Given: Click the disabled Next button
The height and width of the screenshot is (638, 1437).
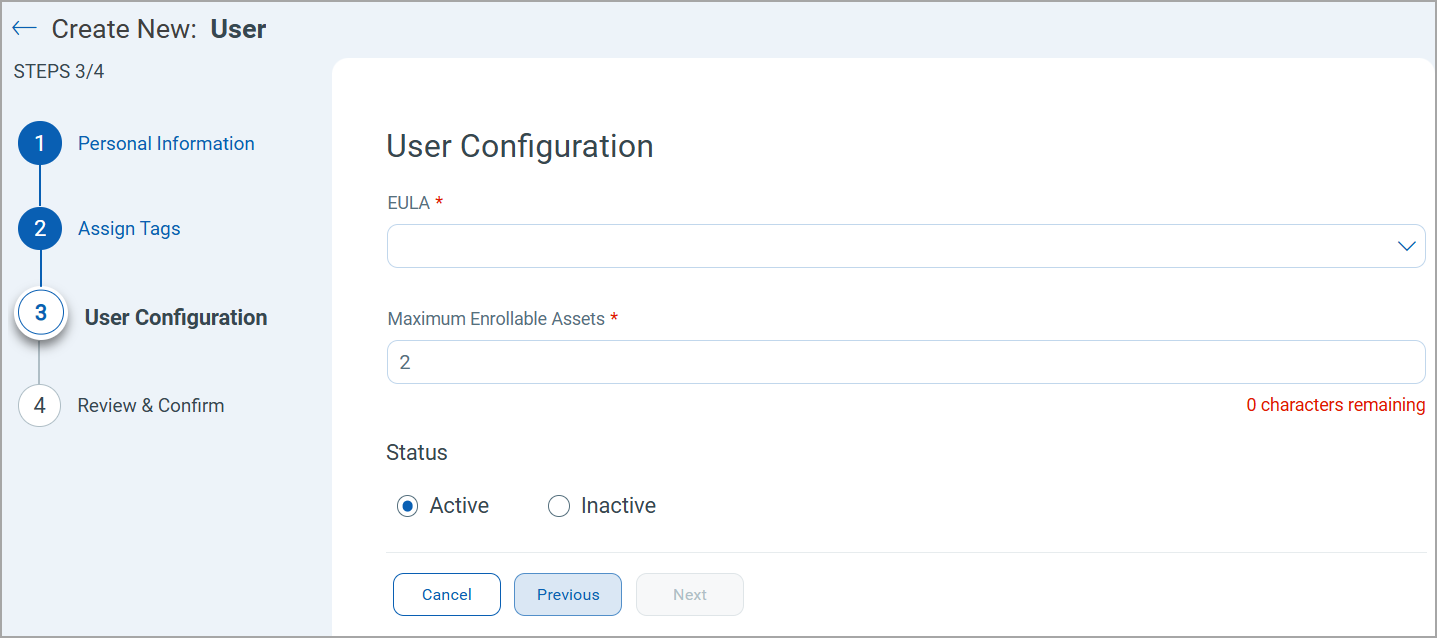Looking at the screenshot, I should click(690, 594).
